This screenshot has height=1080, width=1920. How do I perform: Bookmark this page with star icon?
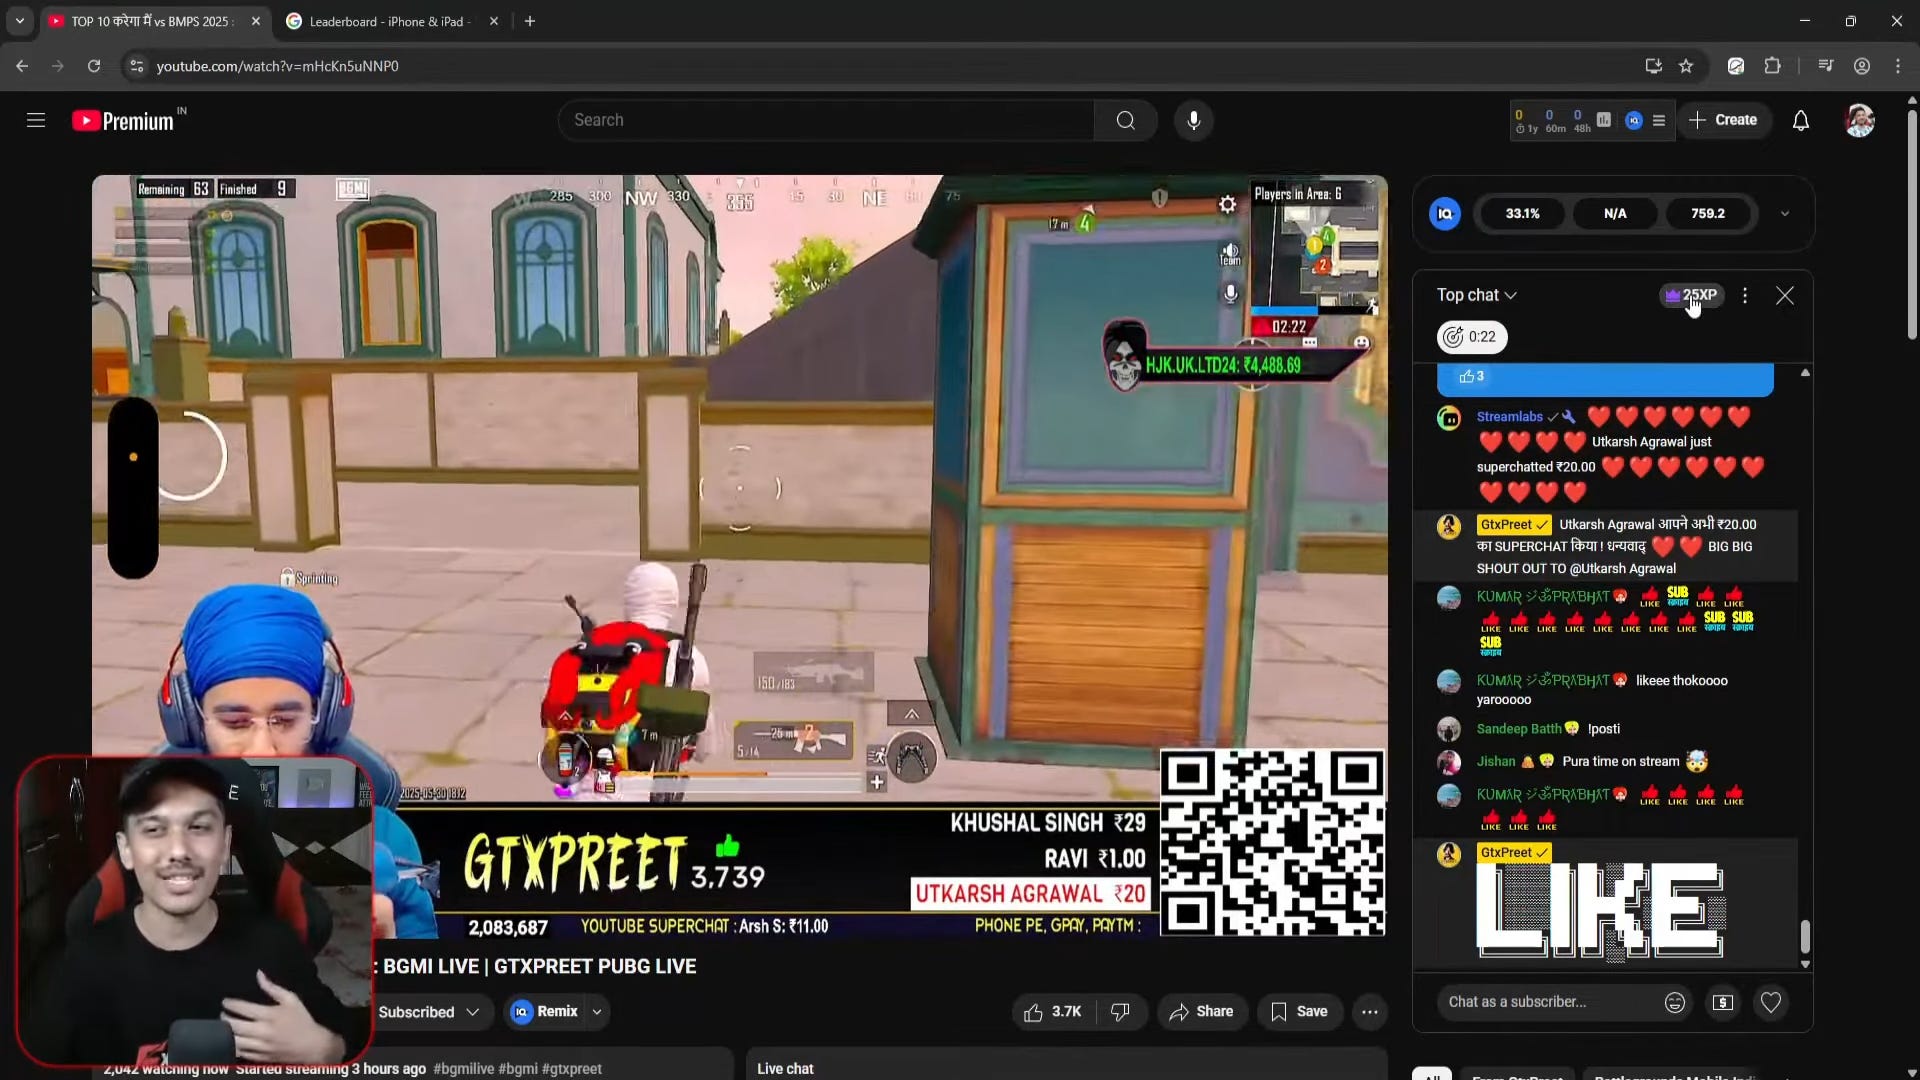pyautogui.click(x=1686, y=66)
